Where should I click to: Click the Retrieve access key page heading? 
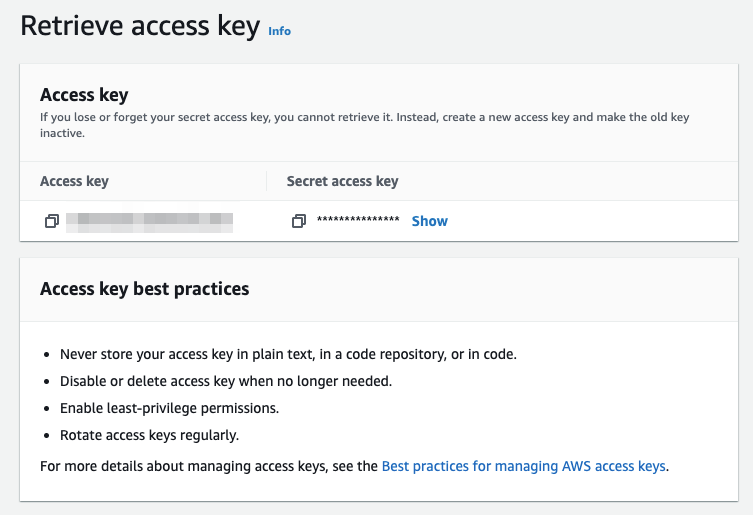(140, 27)
